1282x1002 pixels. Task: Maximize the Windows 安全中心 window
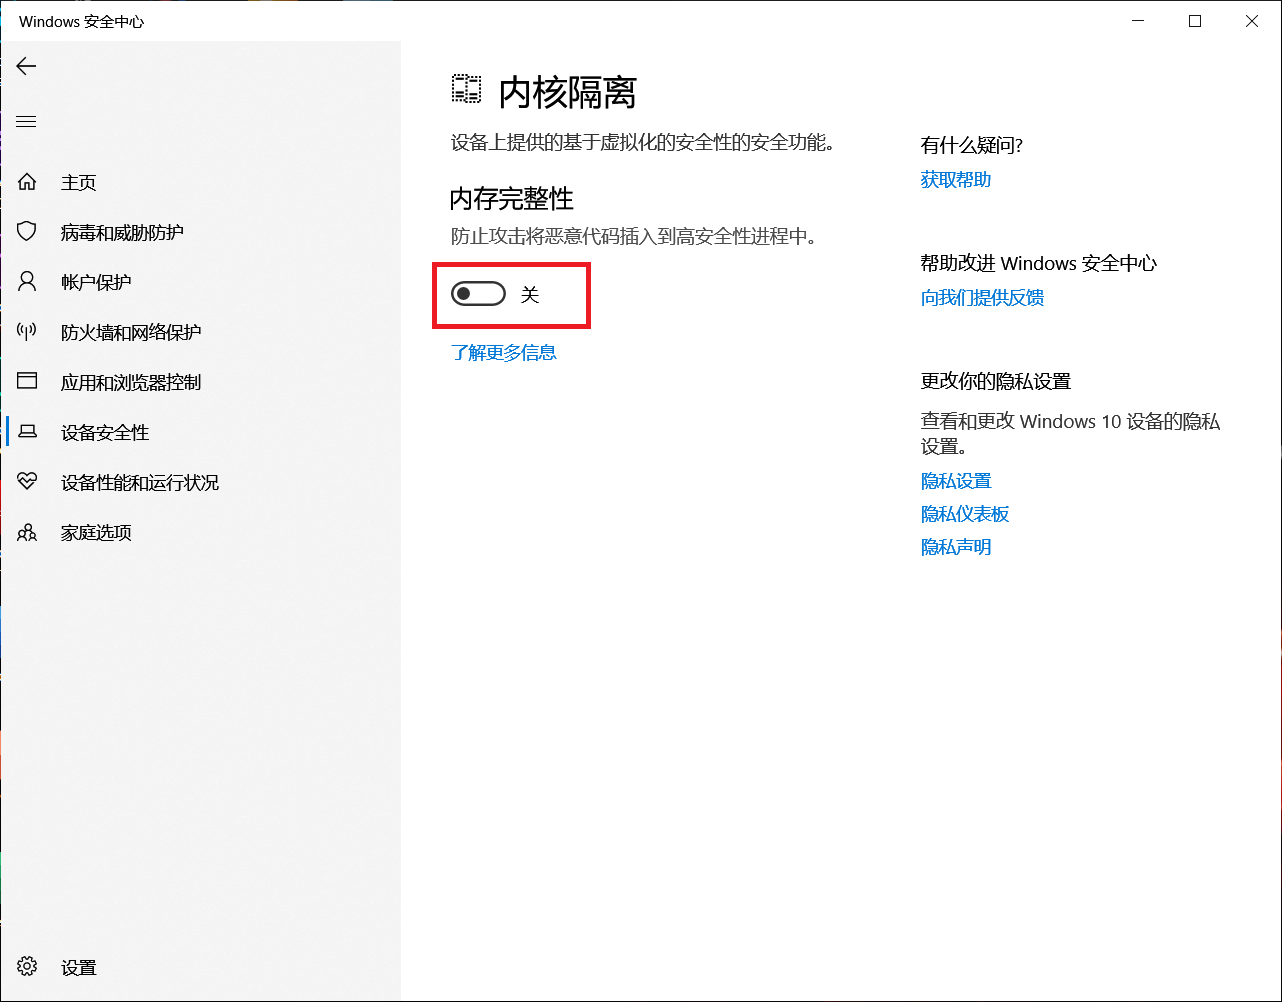click(1194, 21)
